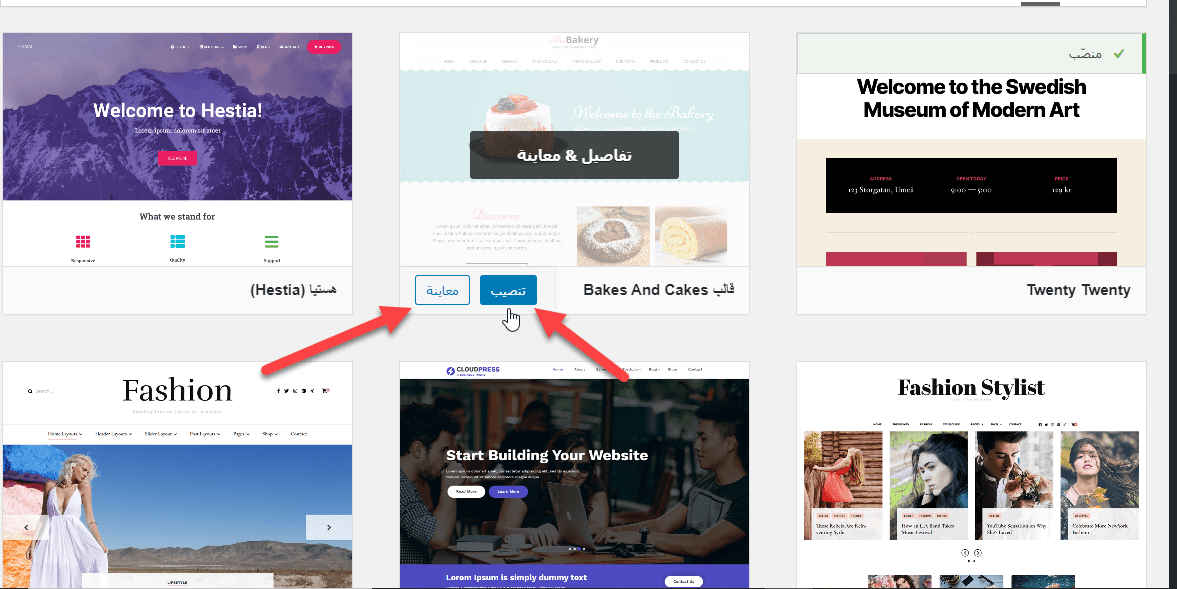Click next arrow on Fashion slider
This screenshot has height=589, width=1177.
[x=329, y=527]
